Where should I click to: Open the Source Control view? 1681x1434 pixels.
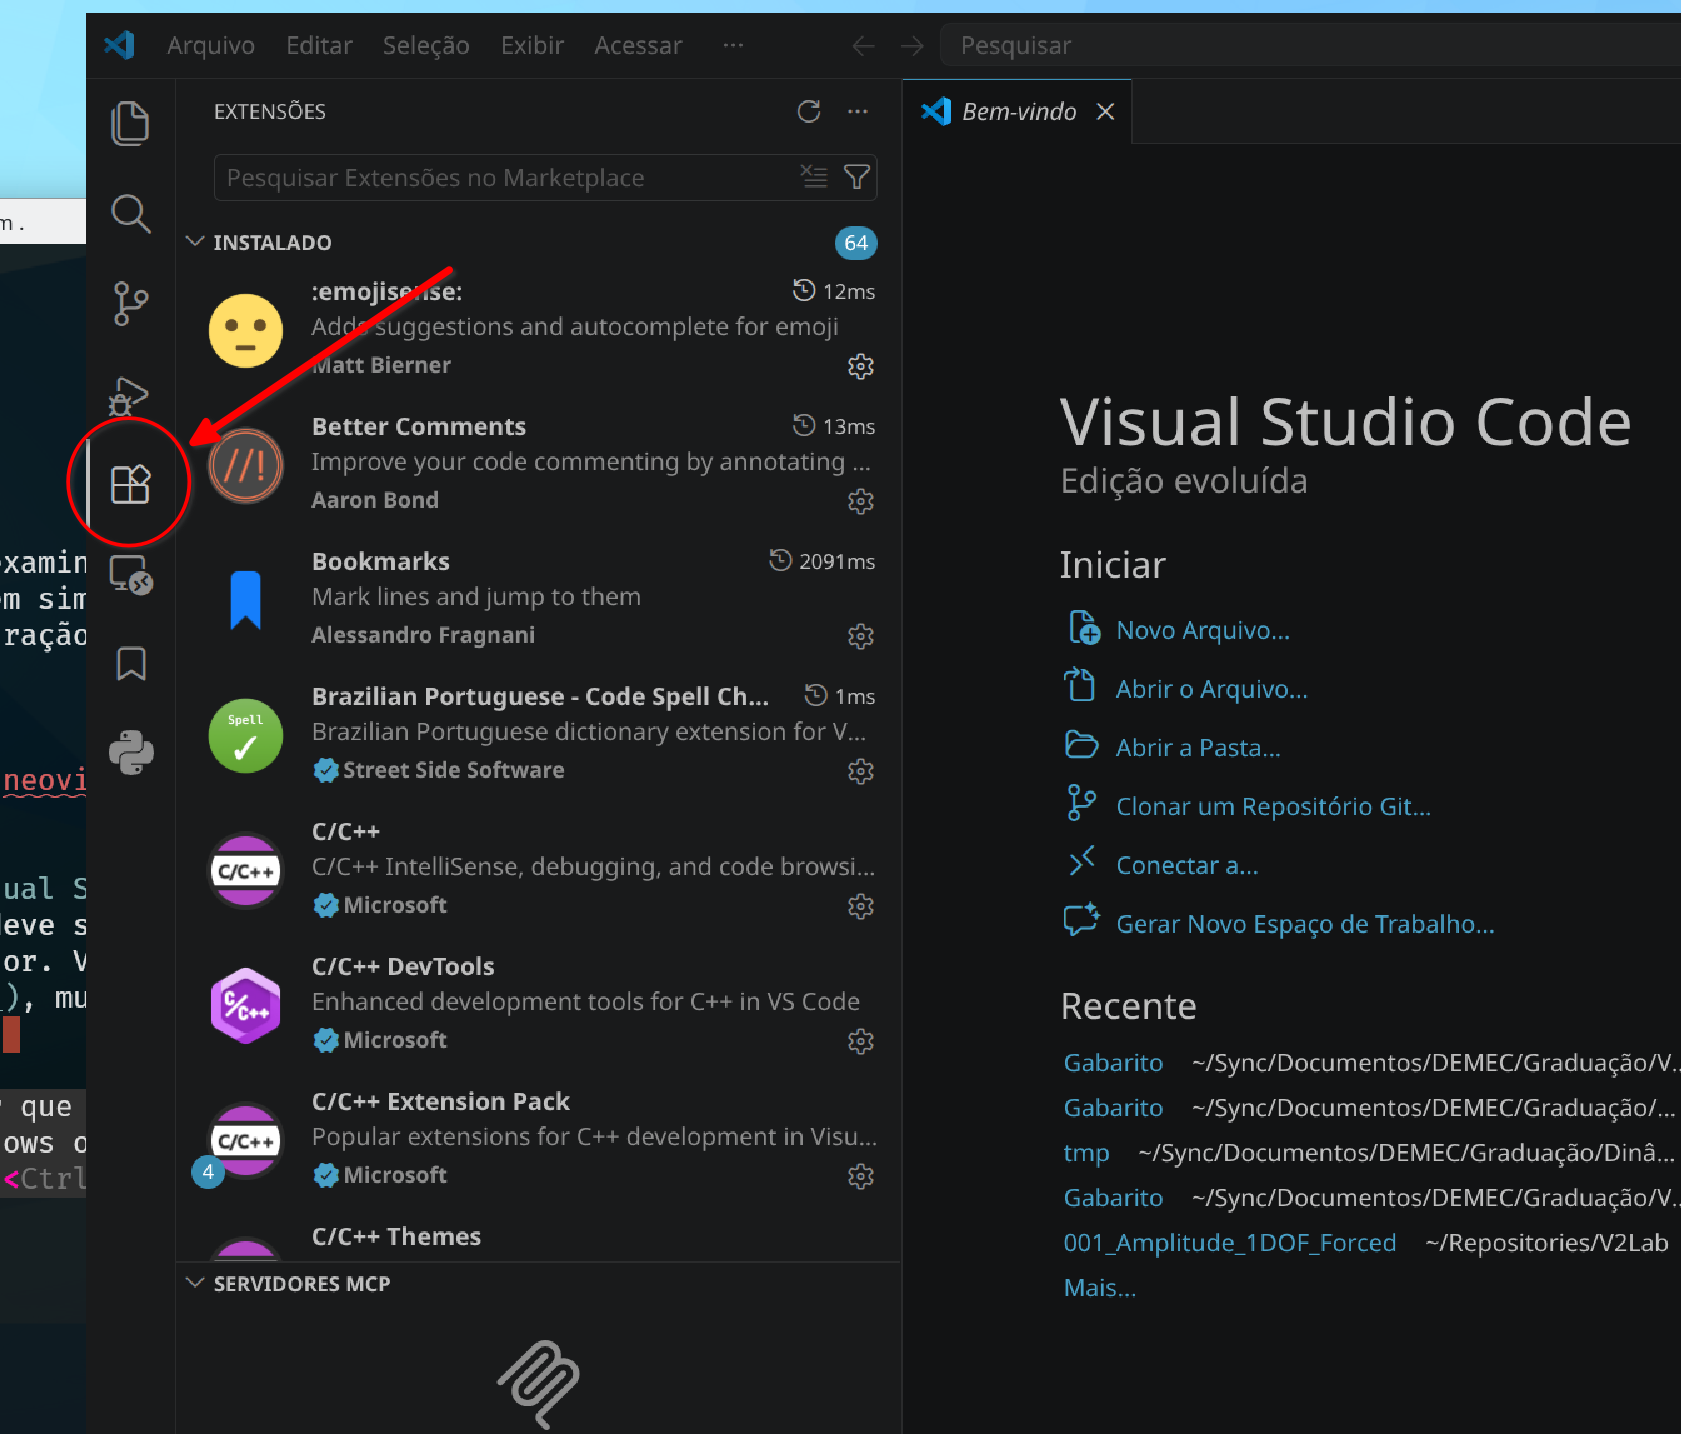click(x=130, y=303)
